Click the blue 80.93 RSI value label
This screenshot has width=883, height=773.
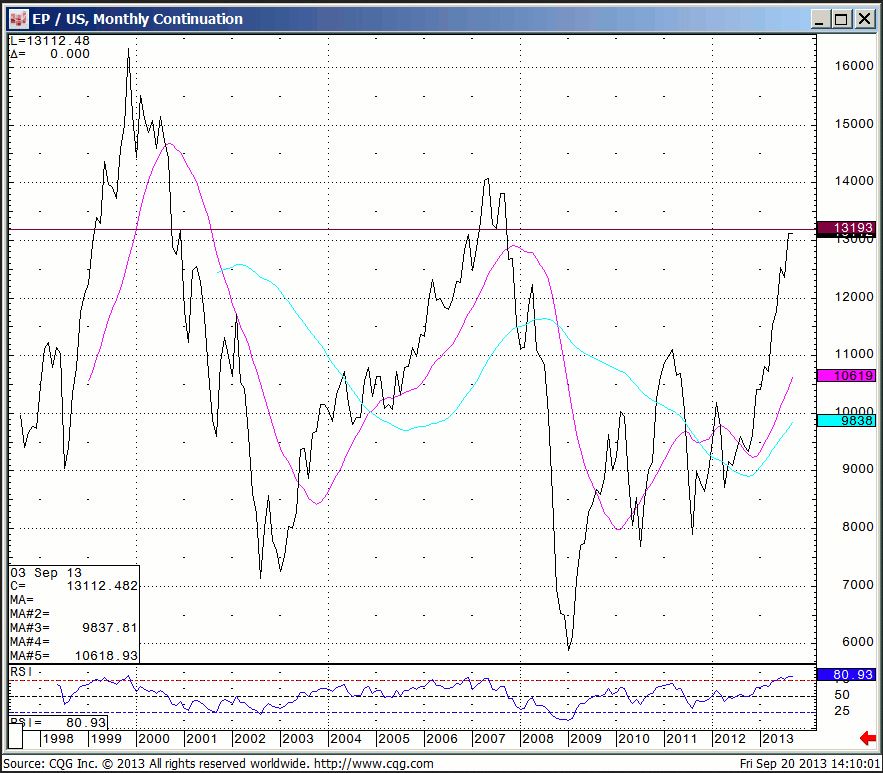point(846,675)
